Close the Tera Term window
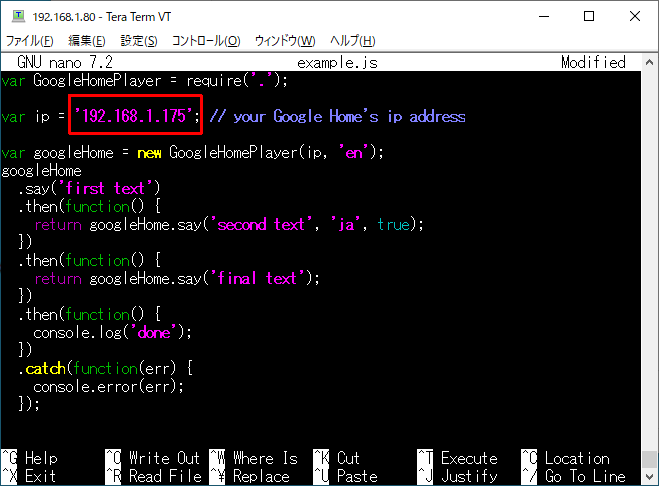 pos(635,16)
